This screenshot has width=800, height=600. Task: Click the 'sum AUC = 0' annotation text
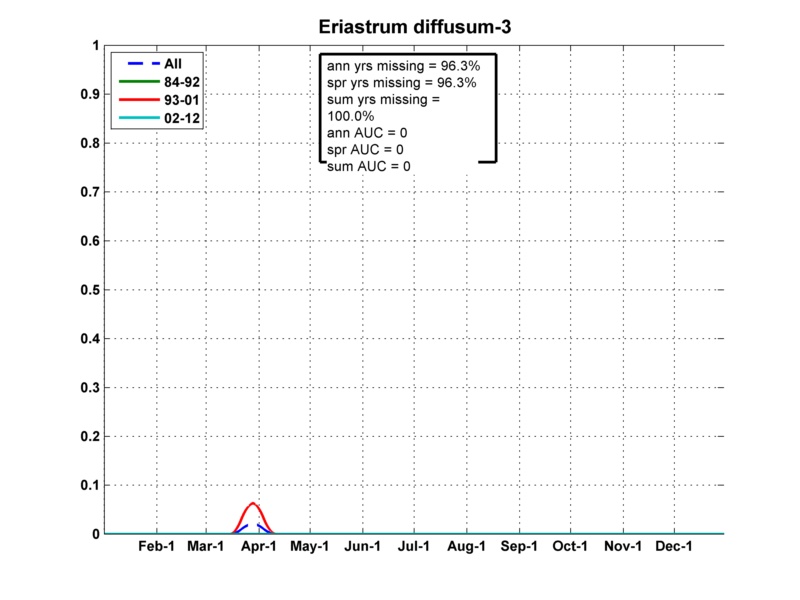(x=369, y=166)
